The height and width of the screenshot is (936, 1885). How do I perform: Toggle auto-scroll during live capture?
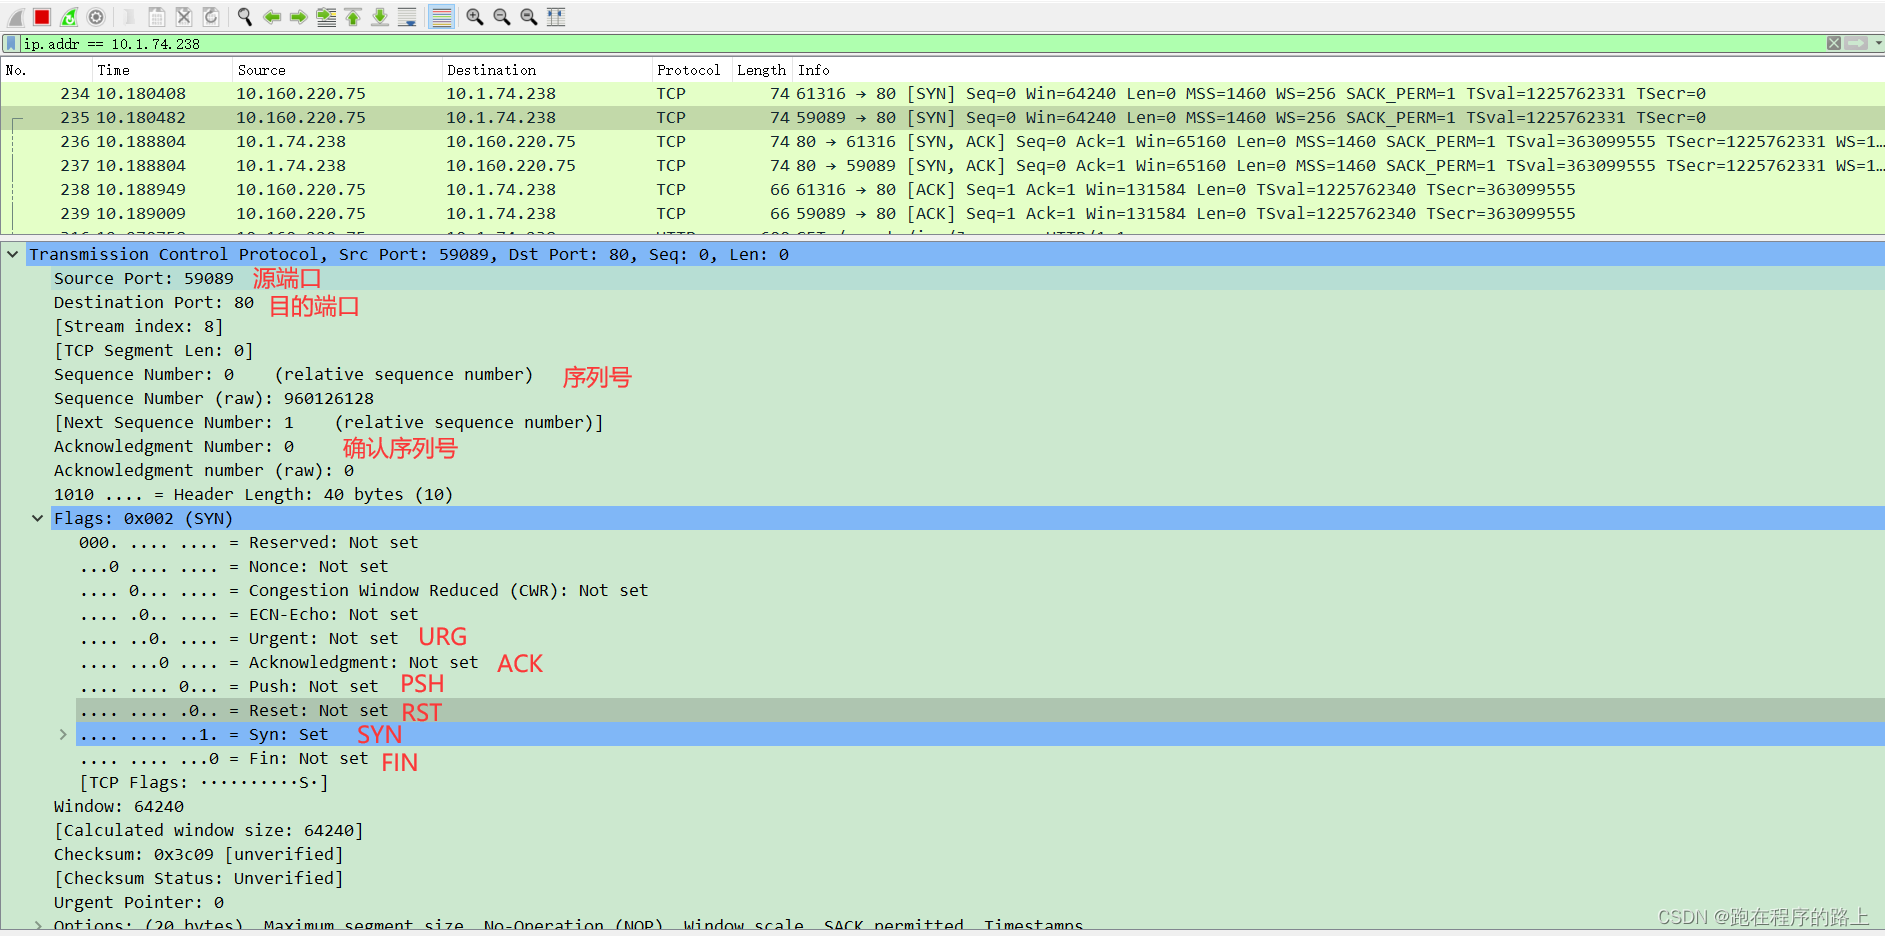click(x=407, y=17)
